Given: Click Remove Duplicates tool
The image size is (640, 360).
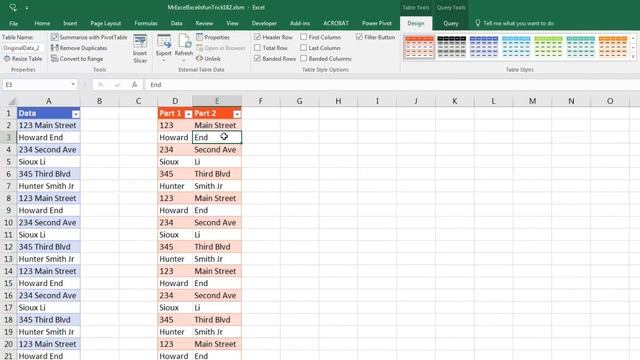Looking at the screenshot, I should (79, 48).
